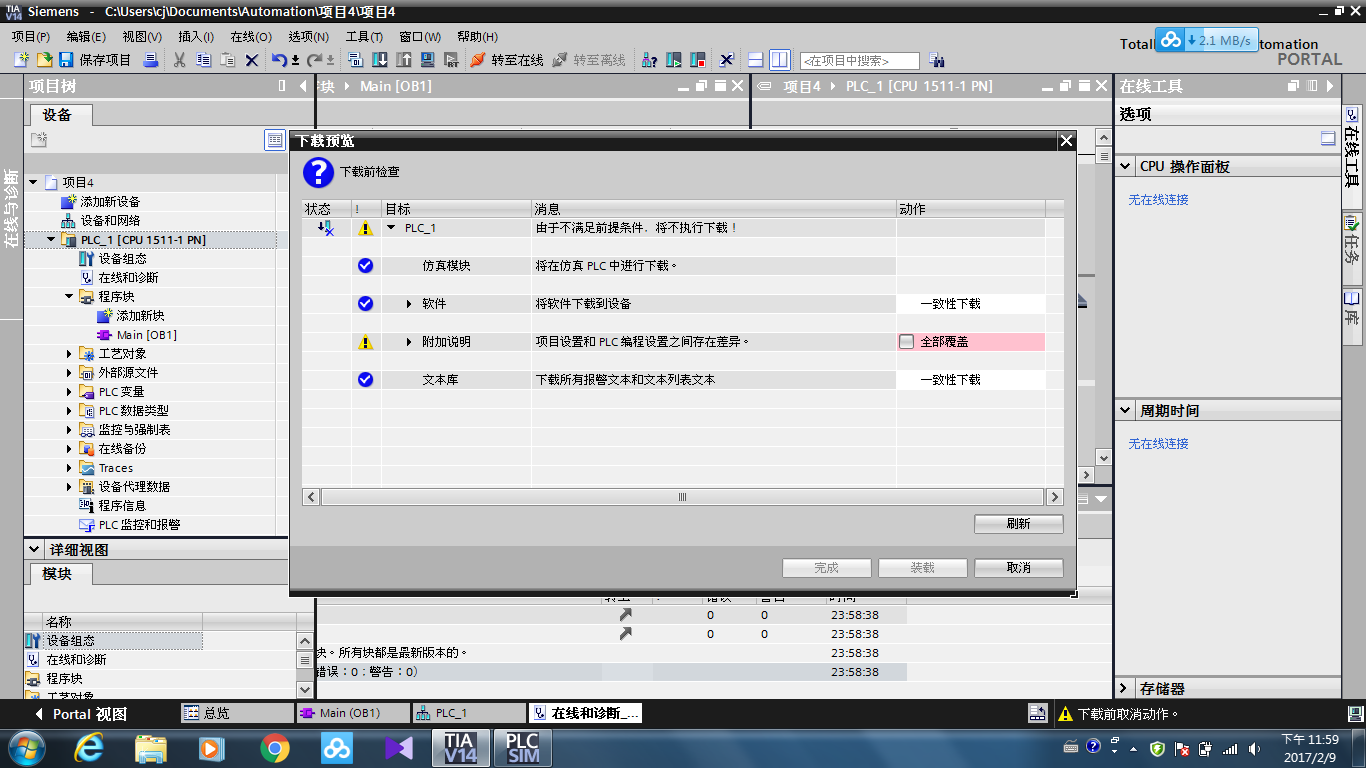Viewport: 1366px width, 768px height.
Task: Click the project search input field
Action: pos(859,61)
